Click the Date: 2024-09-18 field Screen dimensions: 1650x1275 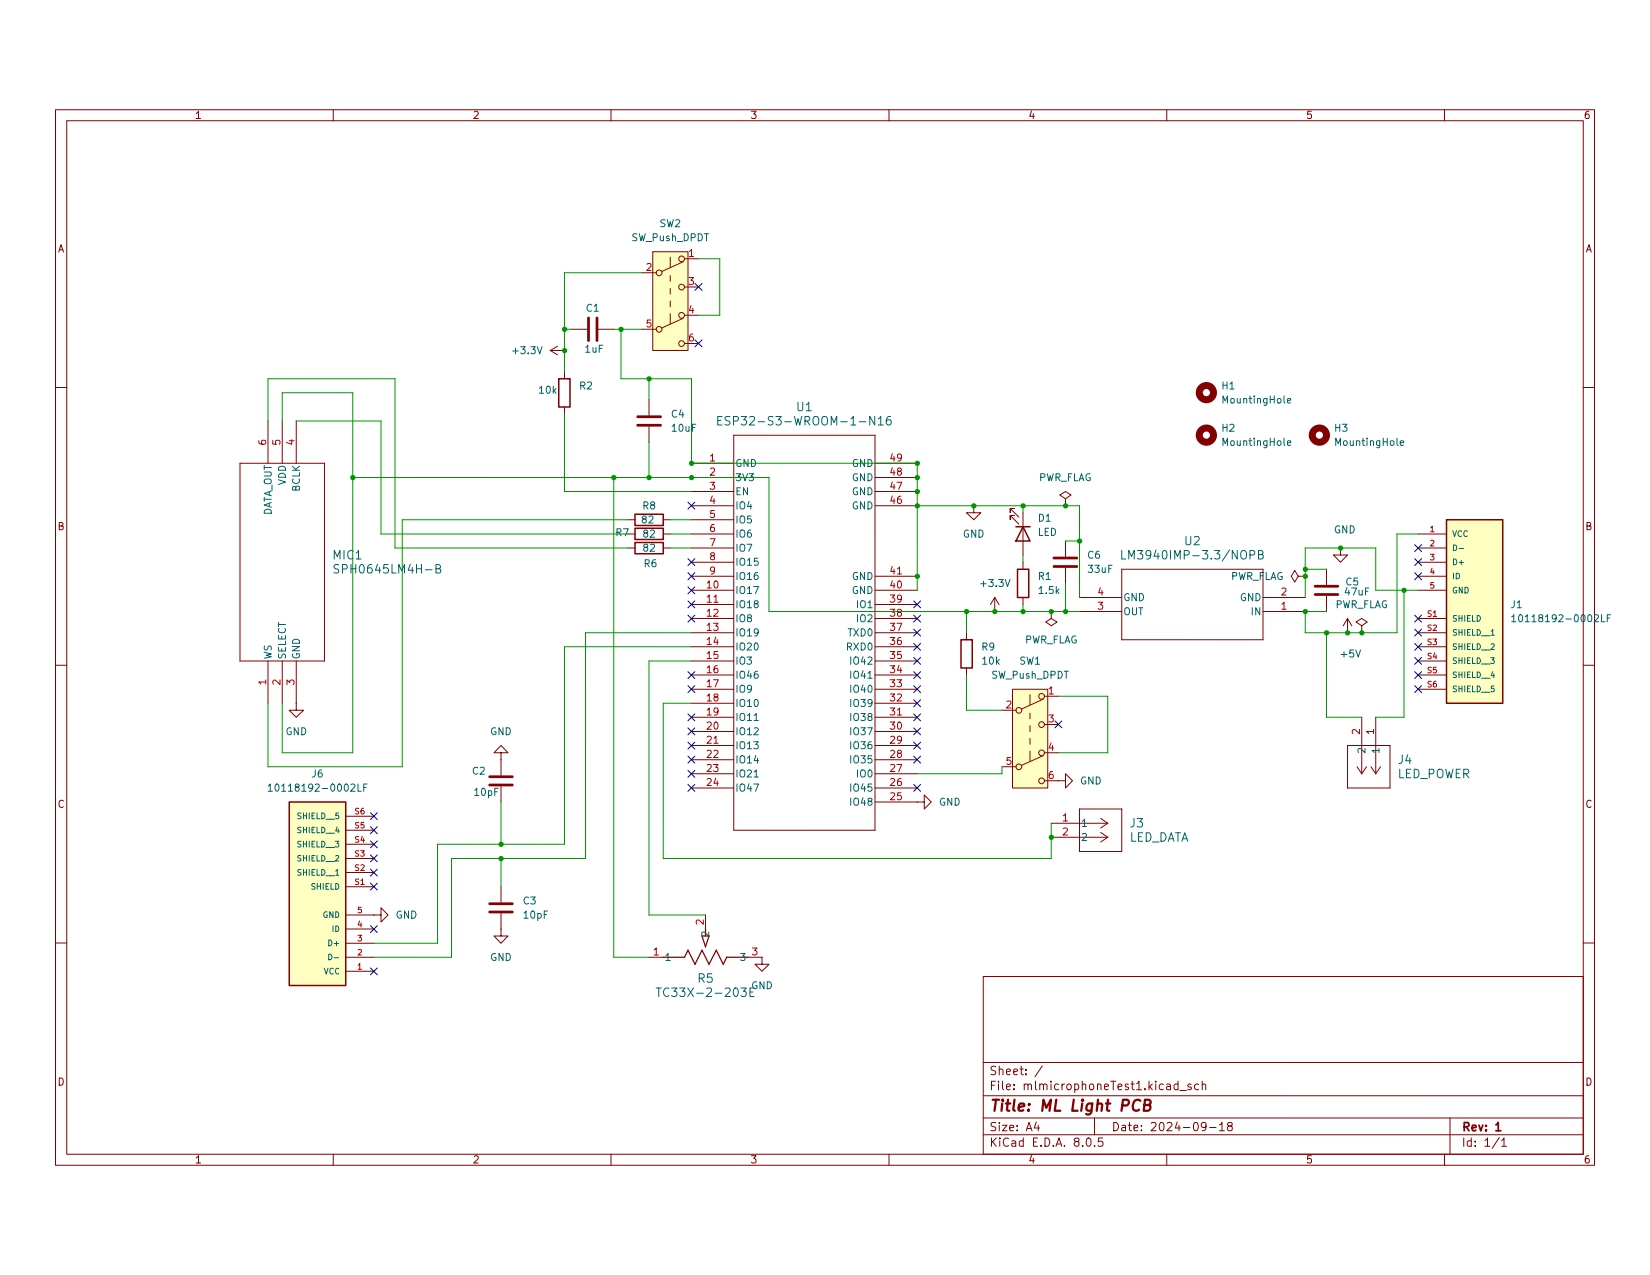[x=1172, y=1127]
